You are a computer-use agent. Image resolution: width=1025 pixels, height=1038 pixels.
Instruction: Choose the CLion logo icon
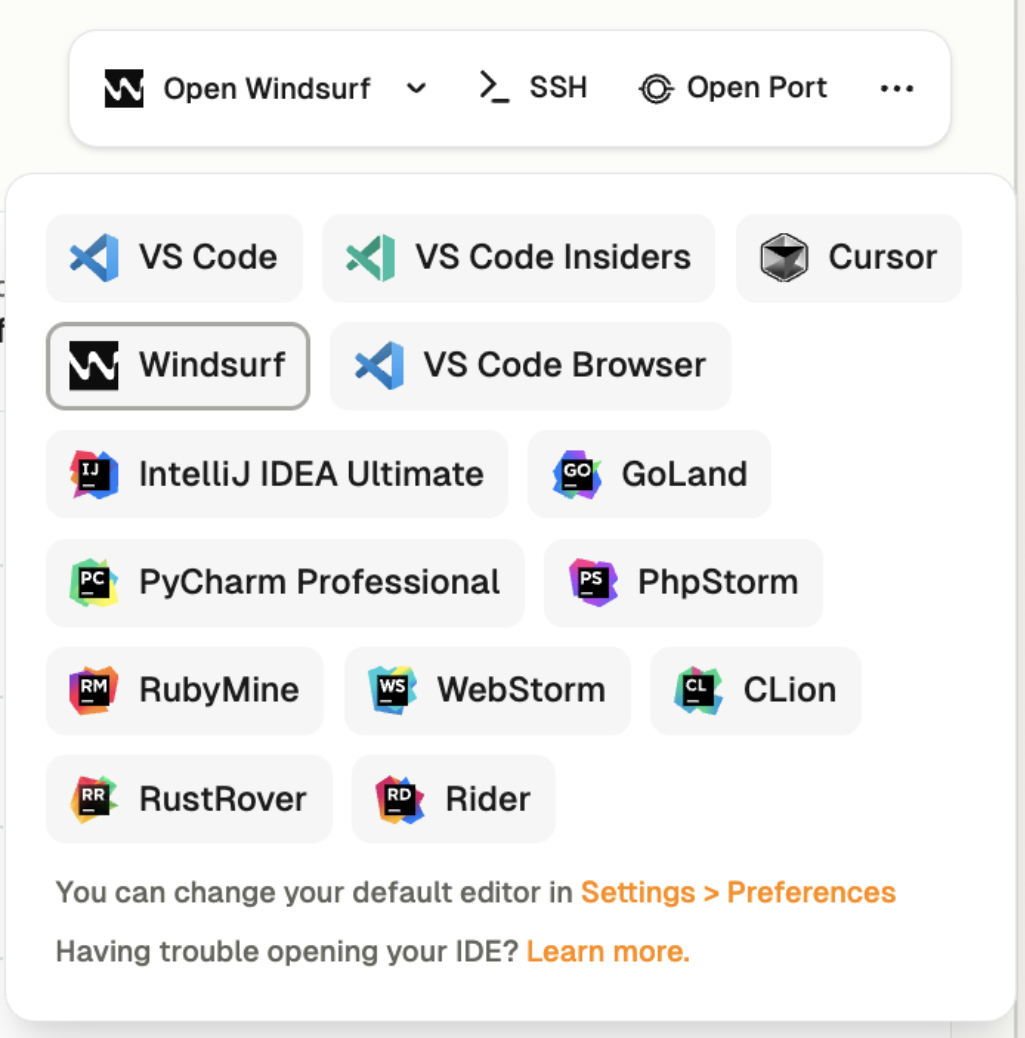(x=698, y=691)
